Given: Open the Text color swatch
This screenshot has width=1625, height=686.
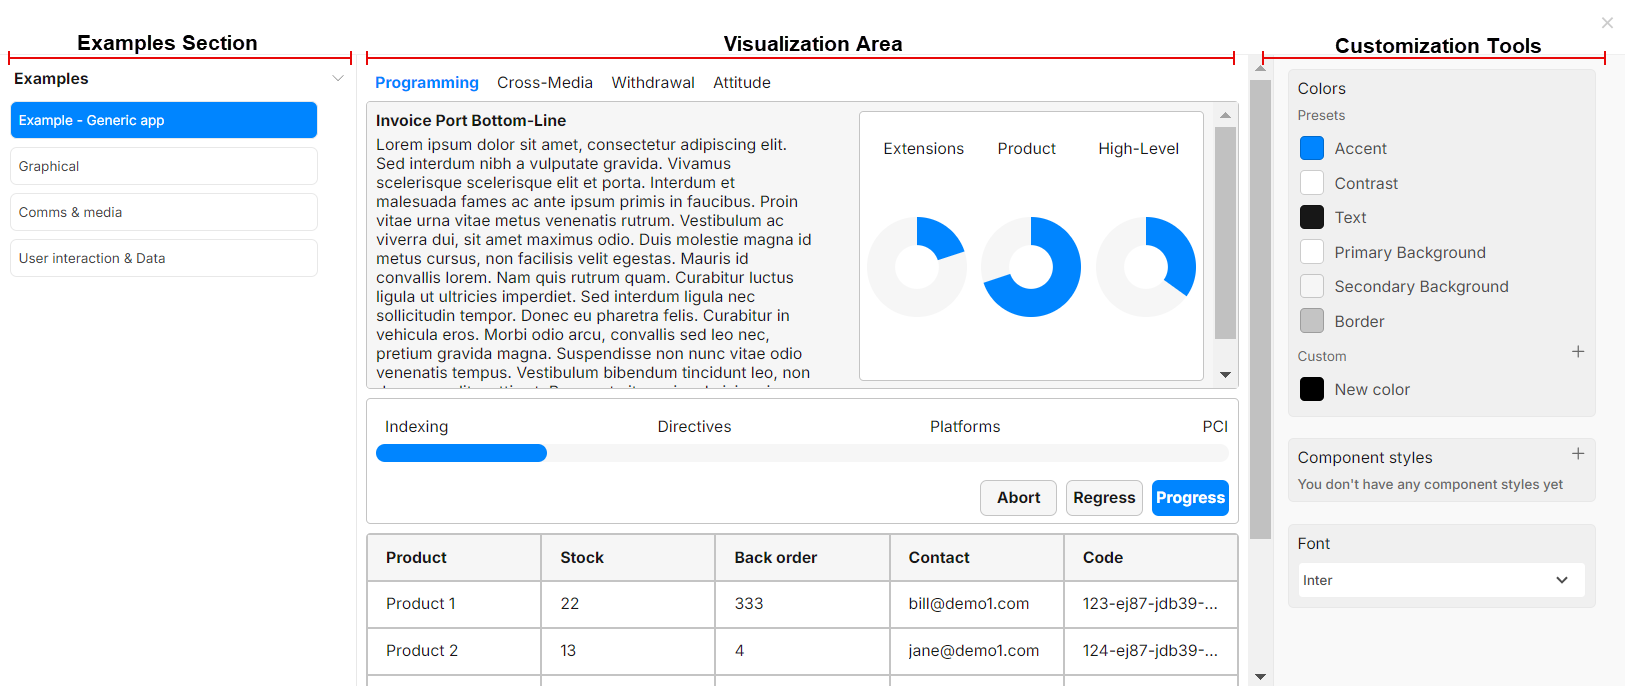Looking at the screenshot, I should pyautogui.click(x=1312, y=217).
